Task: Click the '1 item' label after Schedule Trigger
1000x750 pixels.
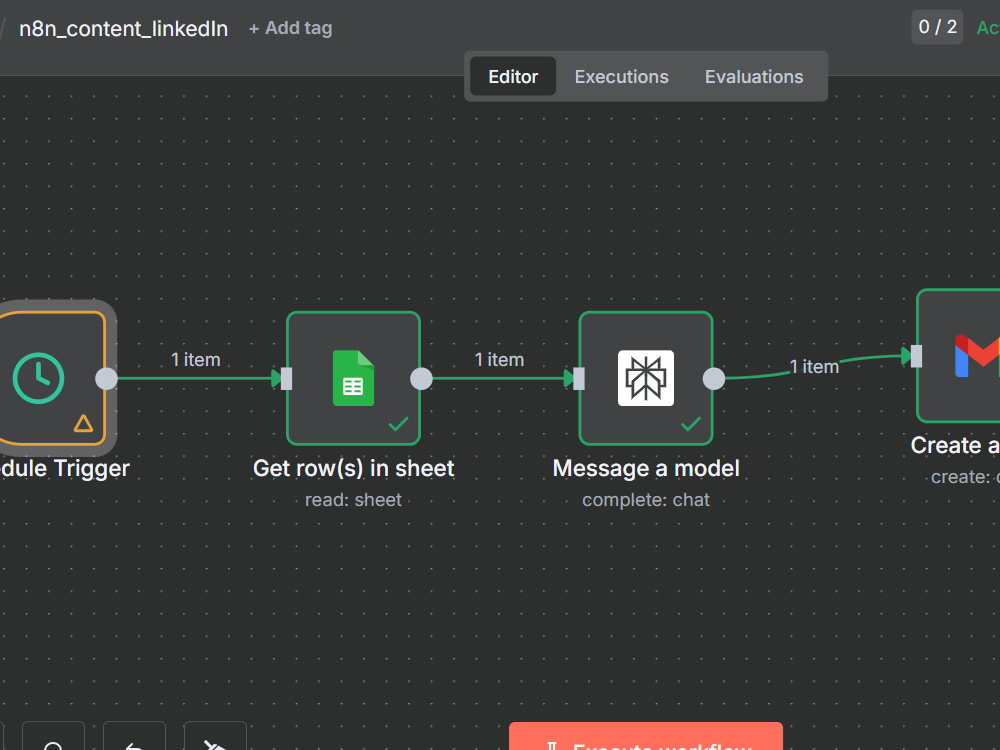Action: pos(195,360)
